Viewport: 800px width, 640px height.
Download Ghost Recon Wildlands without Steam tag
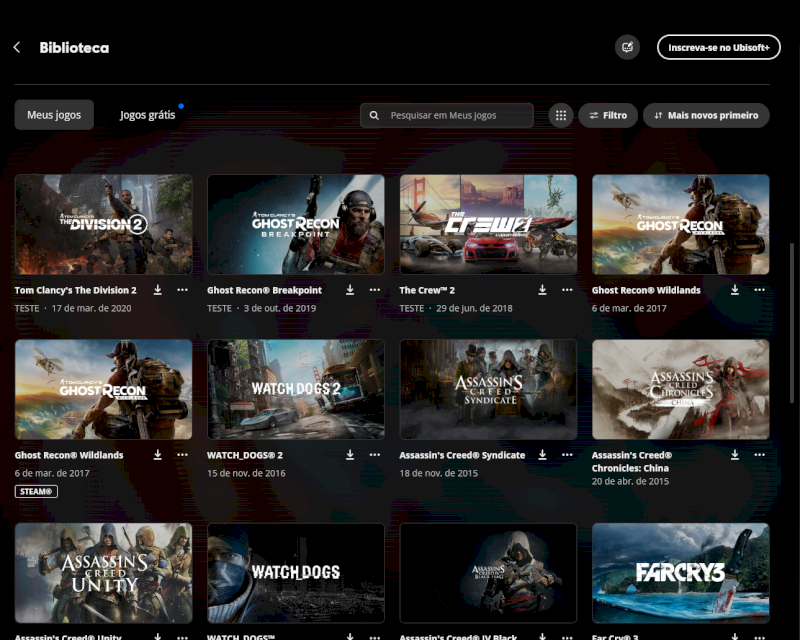735,290
